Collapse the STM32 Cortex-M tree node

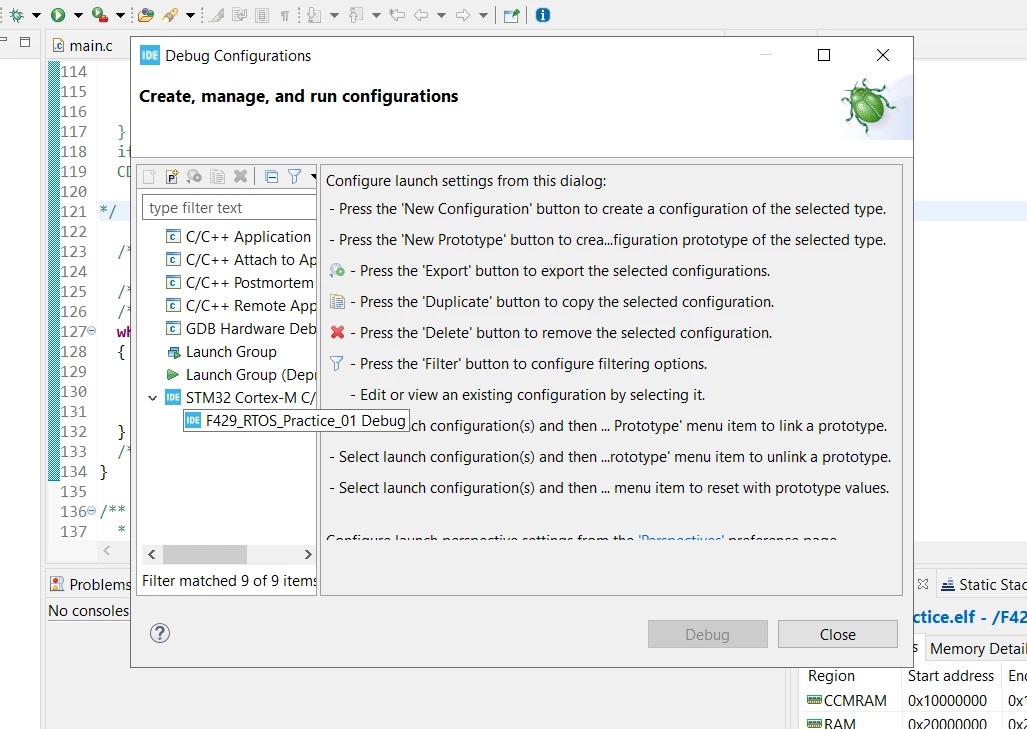pyautogui.click(x=153, y=398)
